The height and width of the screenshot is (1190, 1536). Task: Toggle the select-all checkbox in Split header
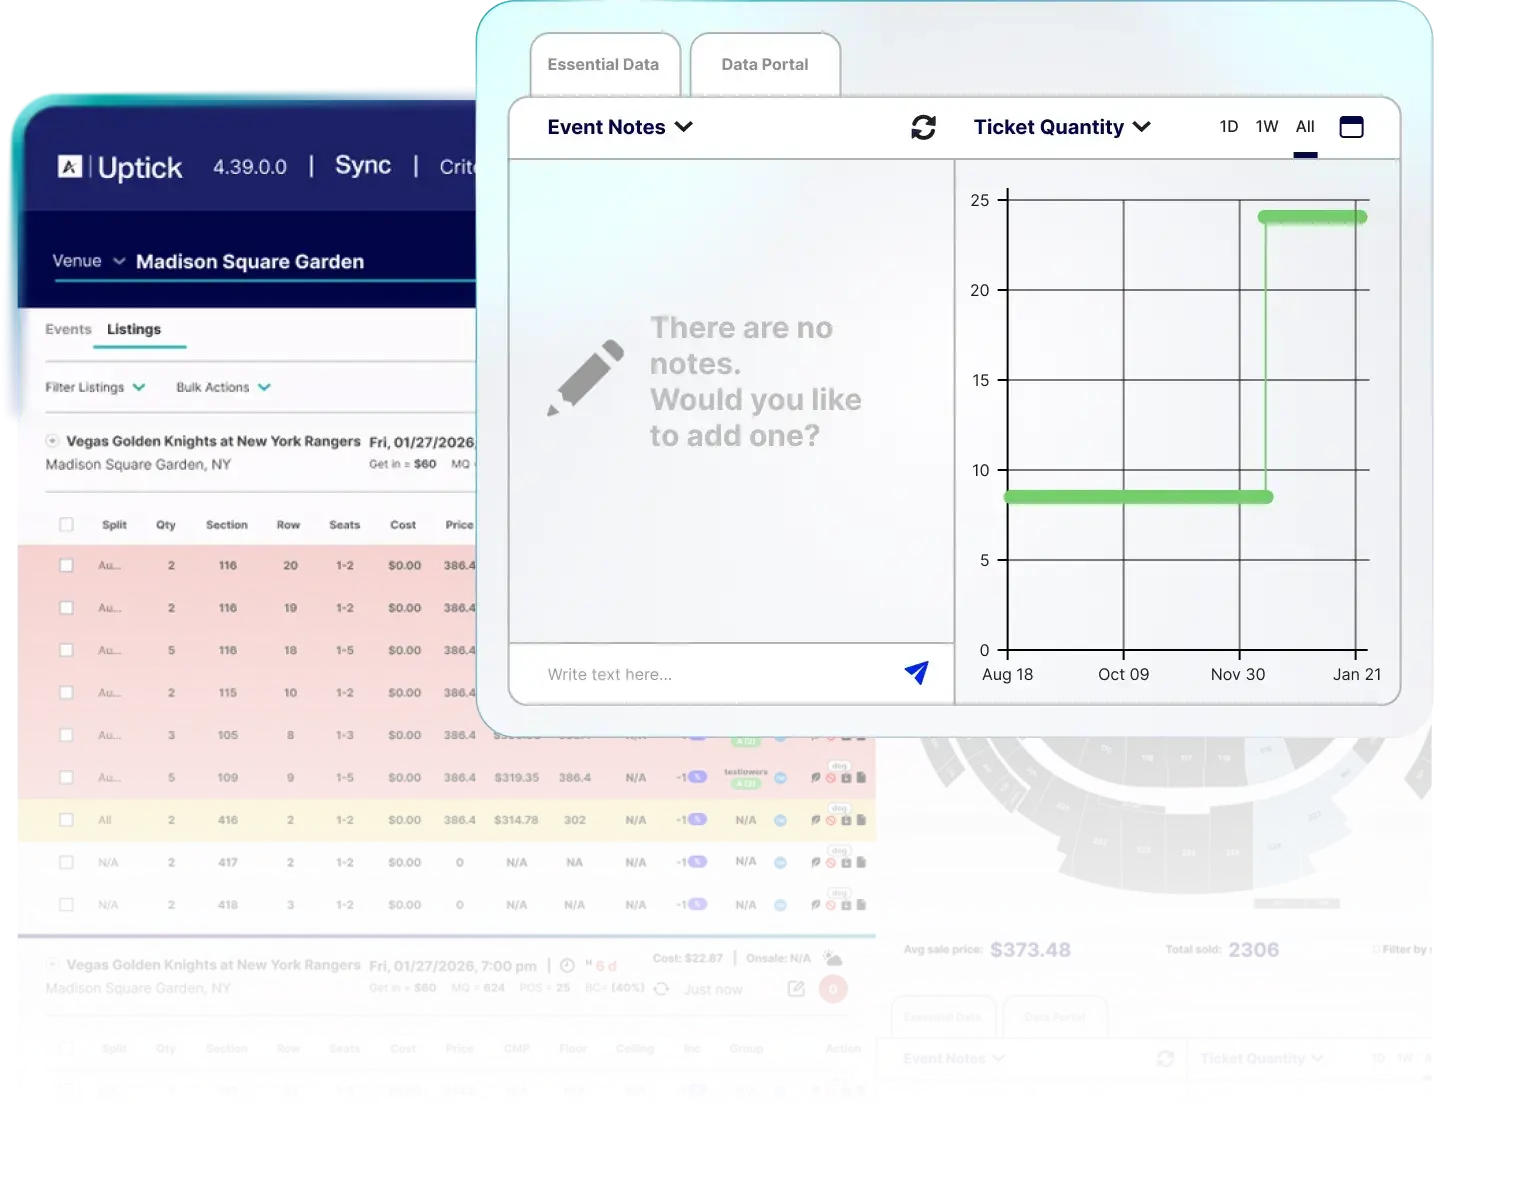pyautogui.click(x=66, y=525)
